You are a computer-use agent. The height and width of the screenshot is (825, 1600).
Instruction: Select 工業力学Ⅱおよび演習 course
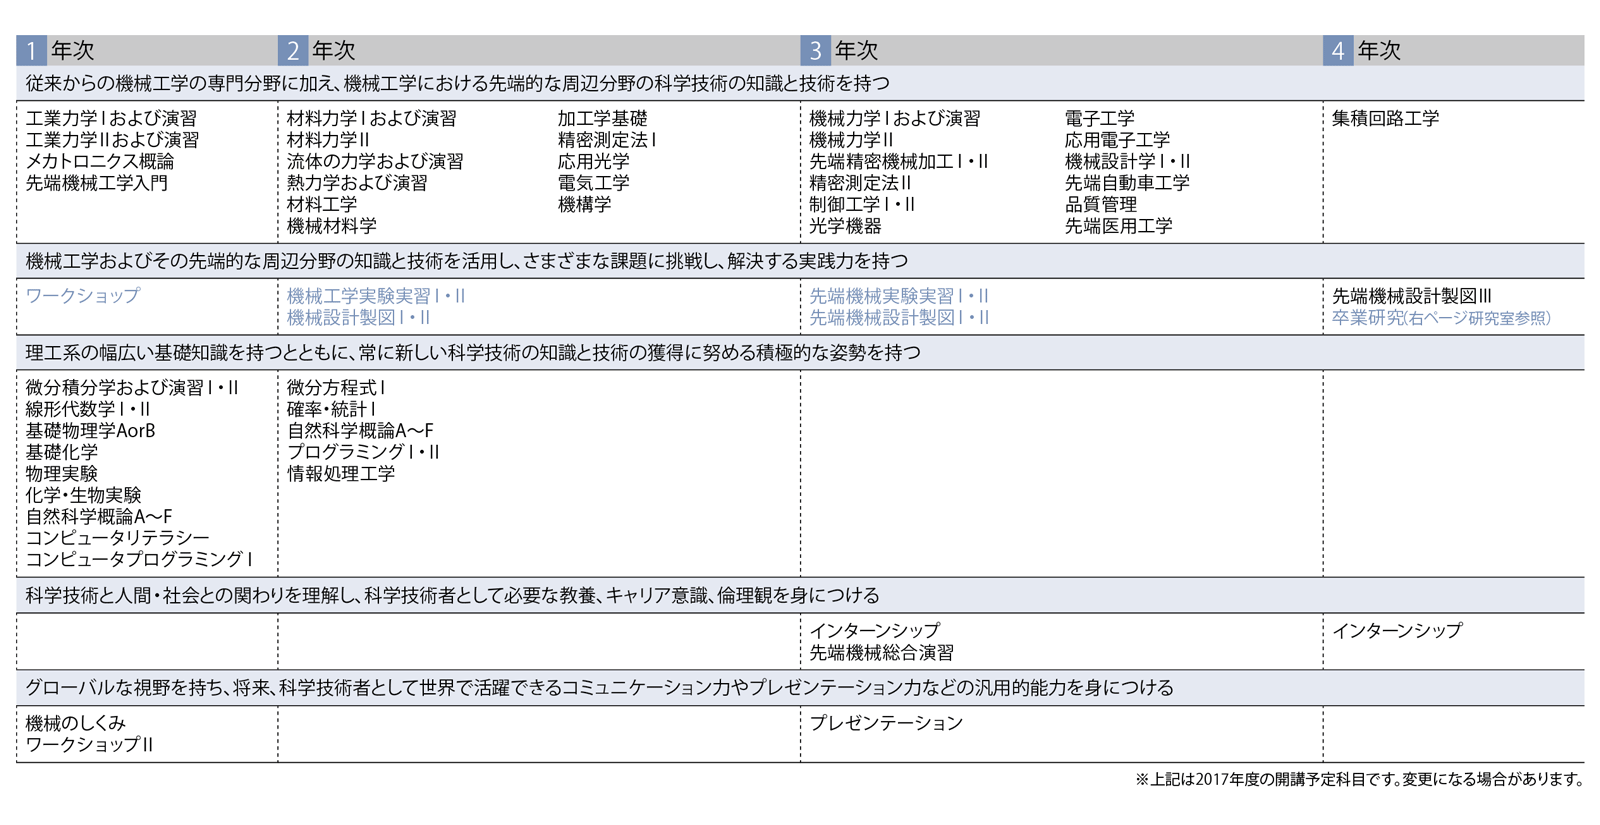[x=113, y=140]
